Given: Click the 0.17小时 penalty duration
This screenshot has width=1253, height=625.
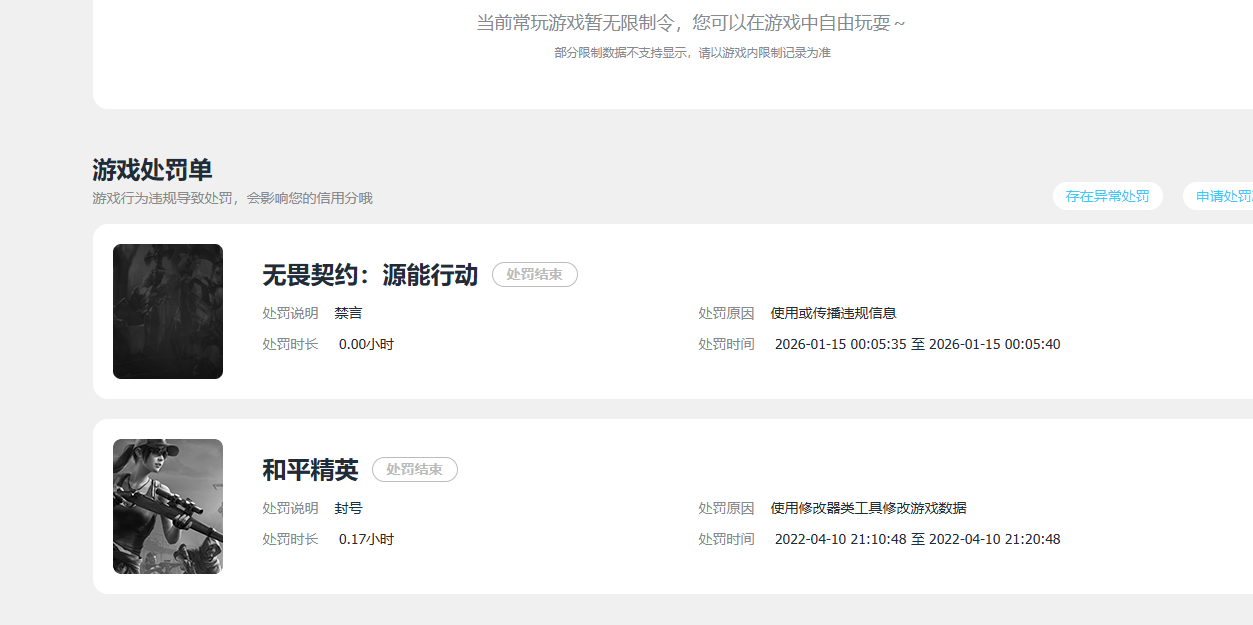Looking at the screenshot, I should click(366, 539).
